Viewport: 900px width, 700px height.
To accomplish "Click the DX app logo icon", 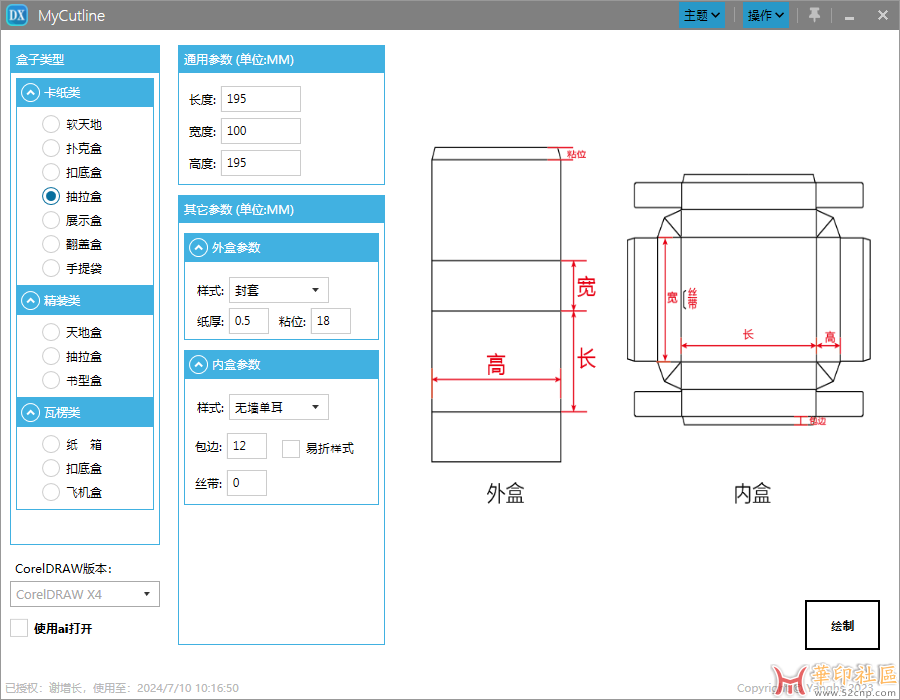I will (x=17, y=15).
